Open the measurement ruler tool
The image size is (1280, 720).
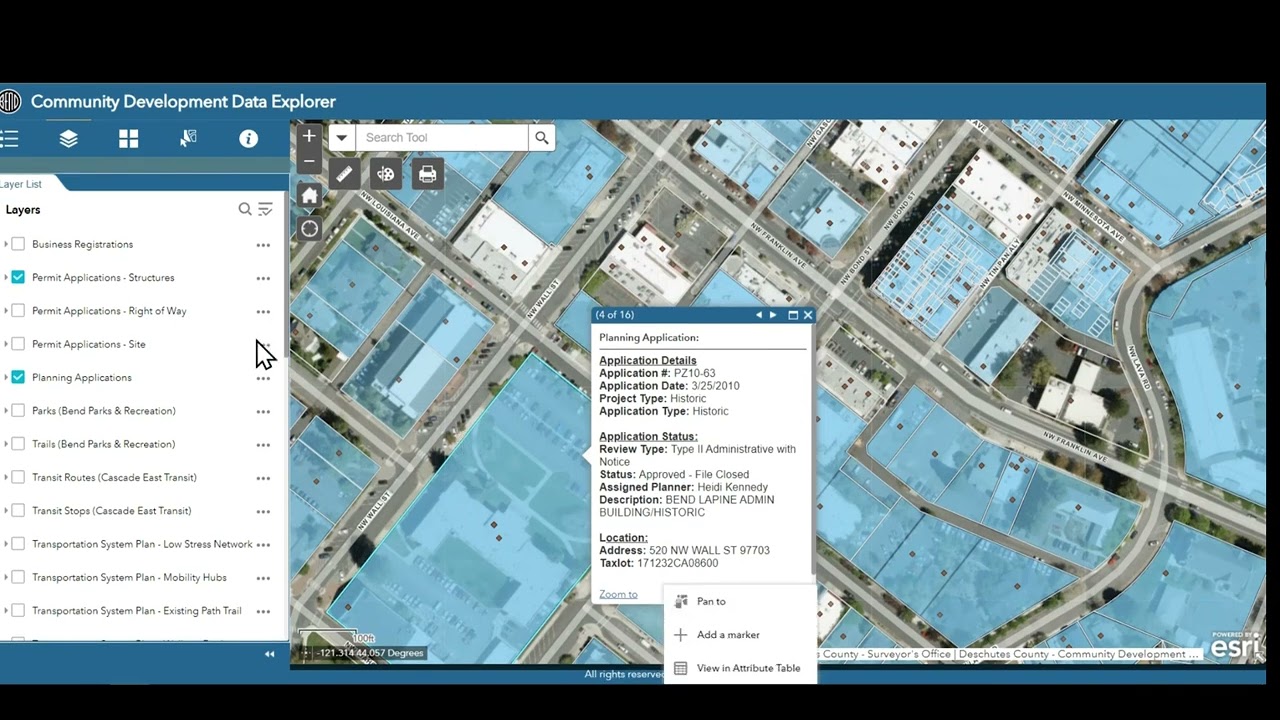point(344,174)
